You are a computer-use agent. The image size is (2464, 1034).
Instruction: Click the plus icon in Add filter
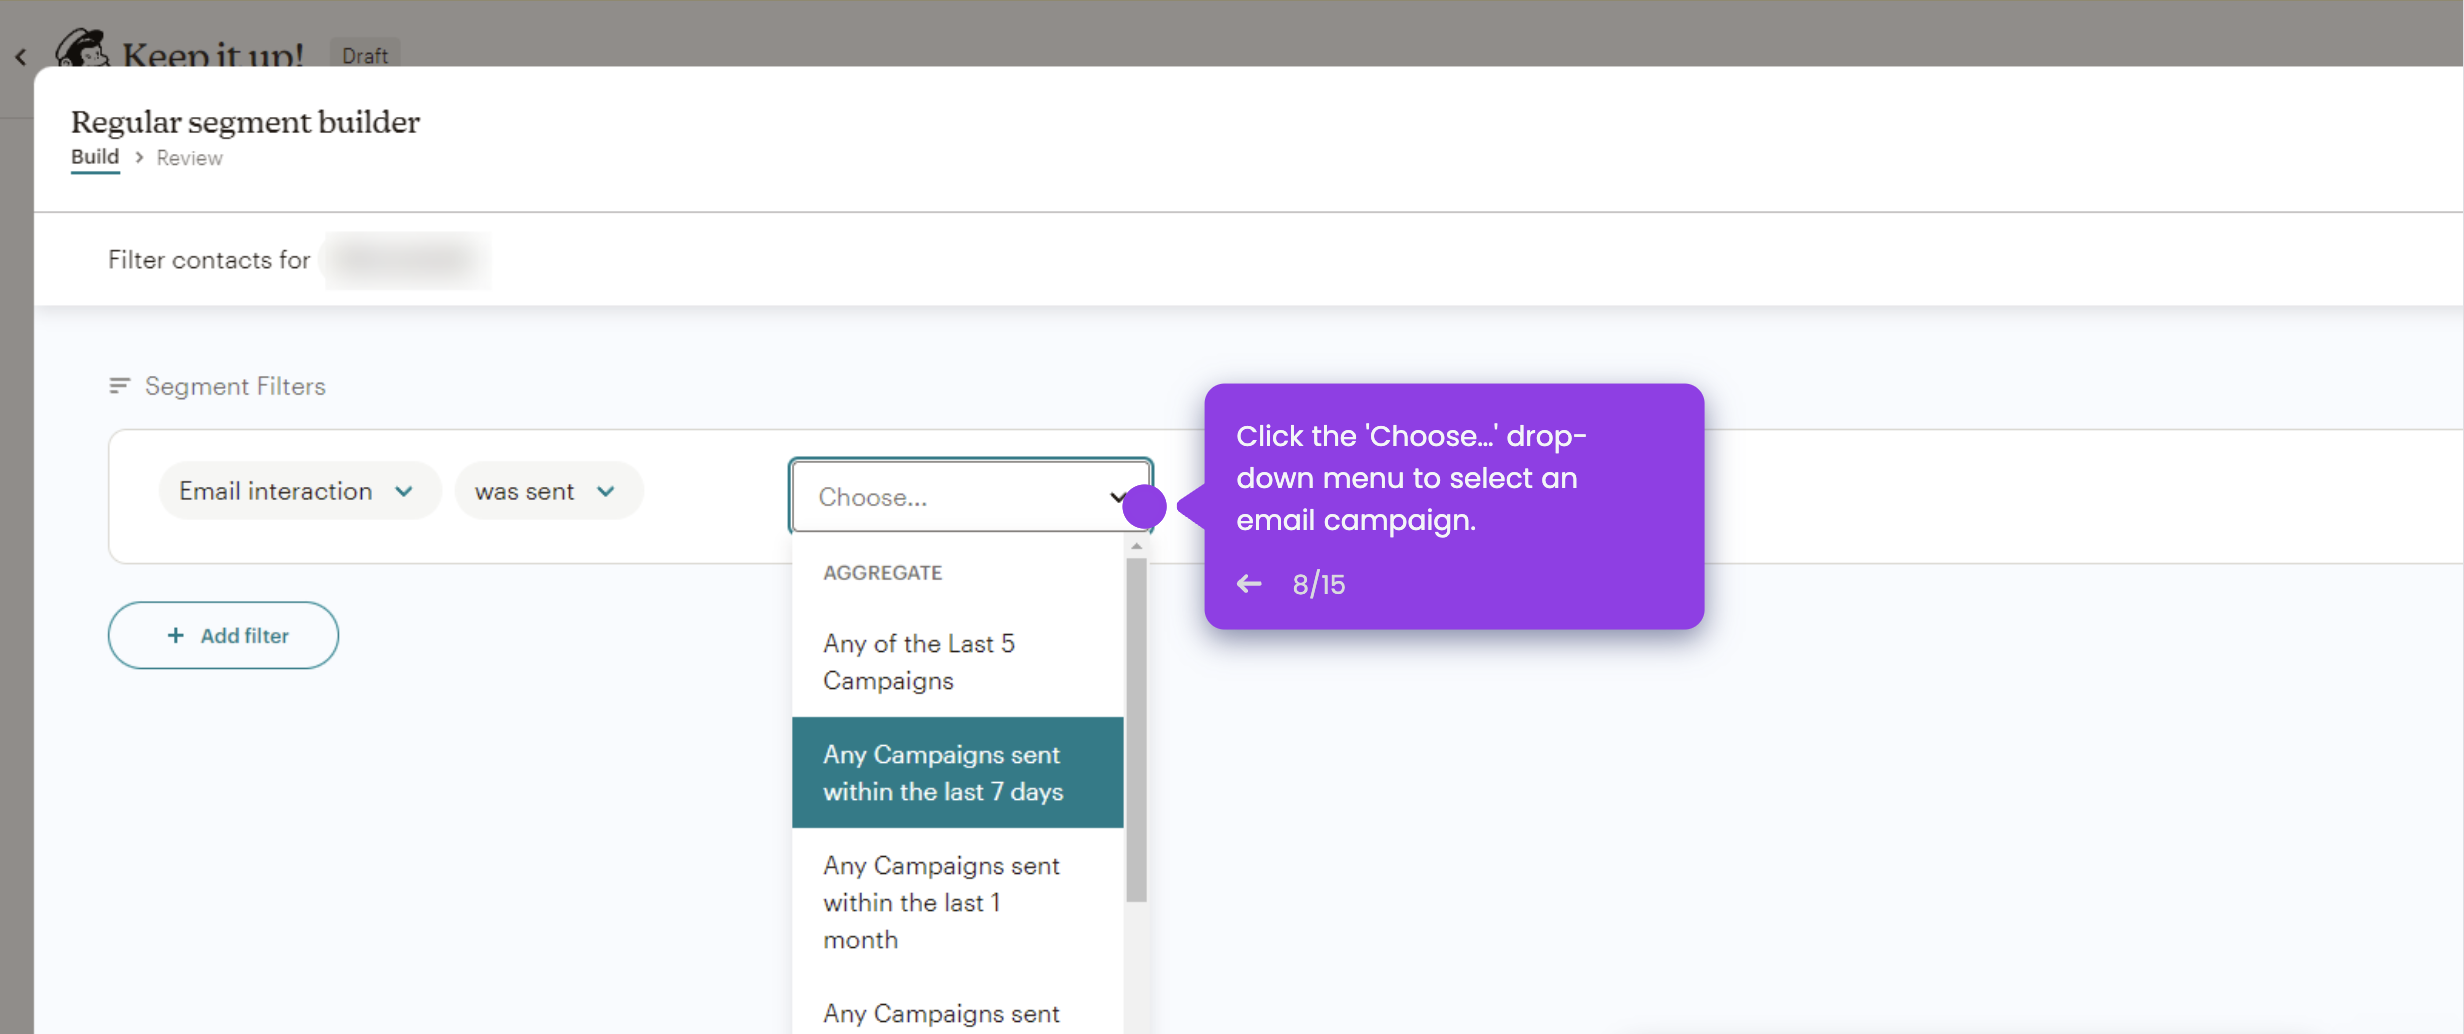[x=176, y=635]
